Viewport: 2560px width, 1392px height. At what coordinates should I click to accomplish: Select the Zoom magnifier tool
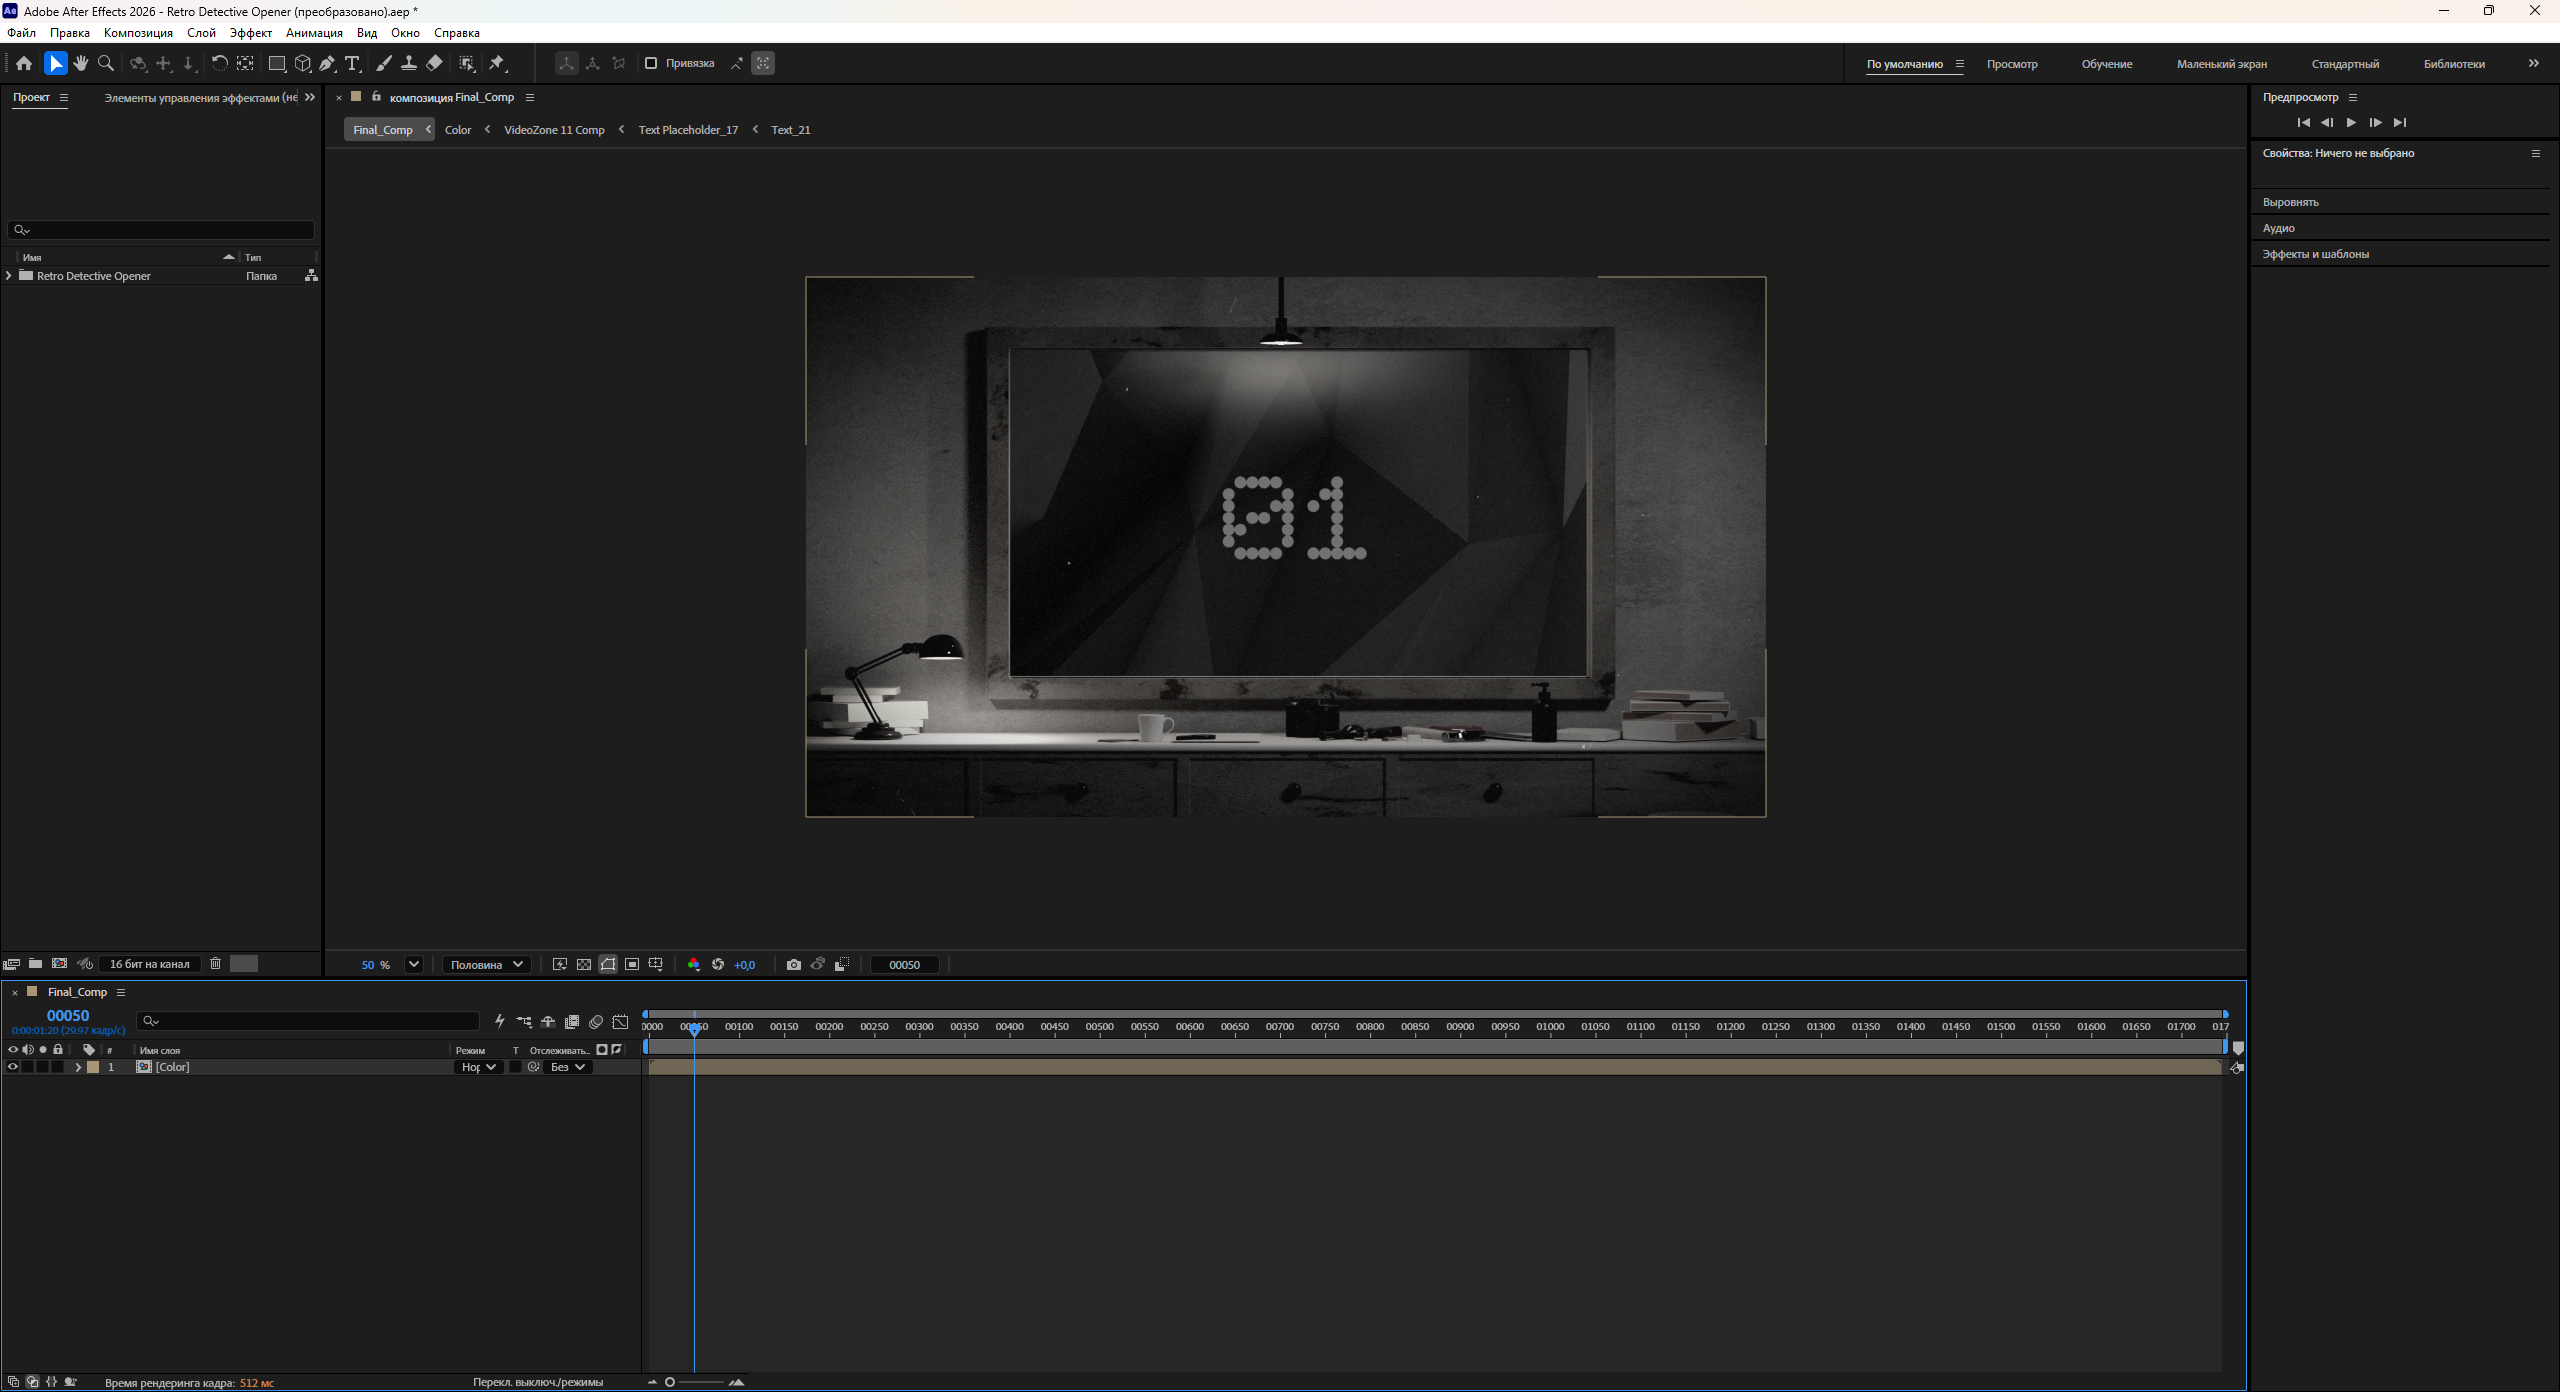click(x=106, y=63)
